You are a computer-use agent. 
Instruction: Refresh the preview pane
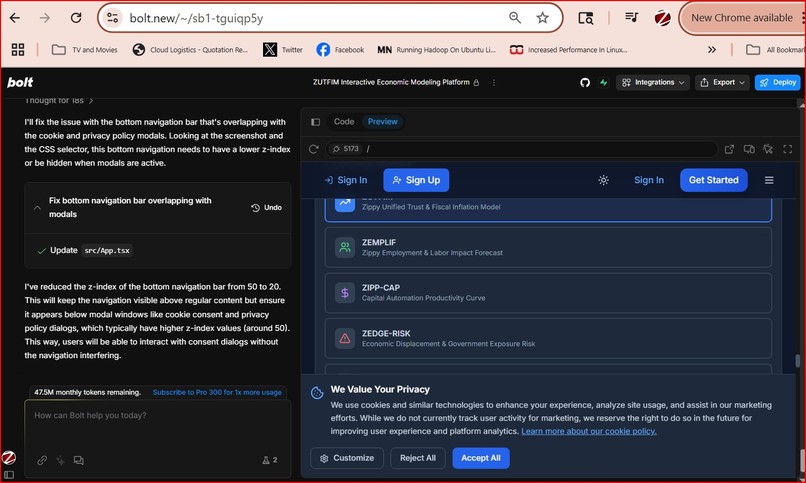click(314, 149)
